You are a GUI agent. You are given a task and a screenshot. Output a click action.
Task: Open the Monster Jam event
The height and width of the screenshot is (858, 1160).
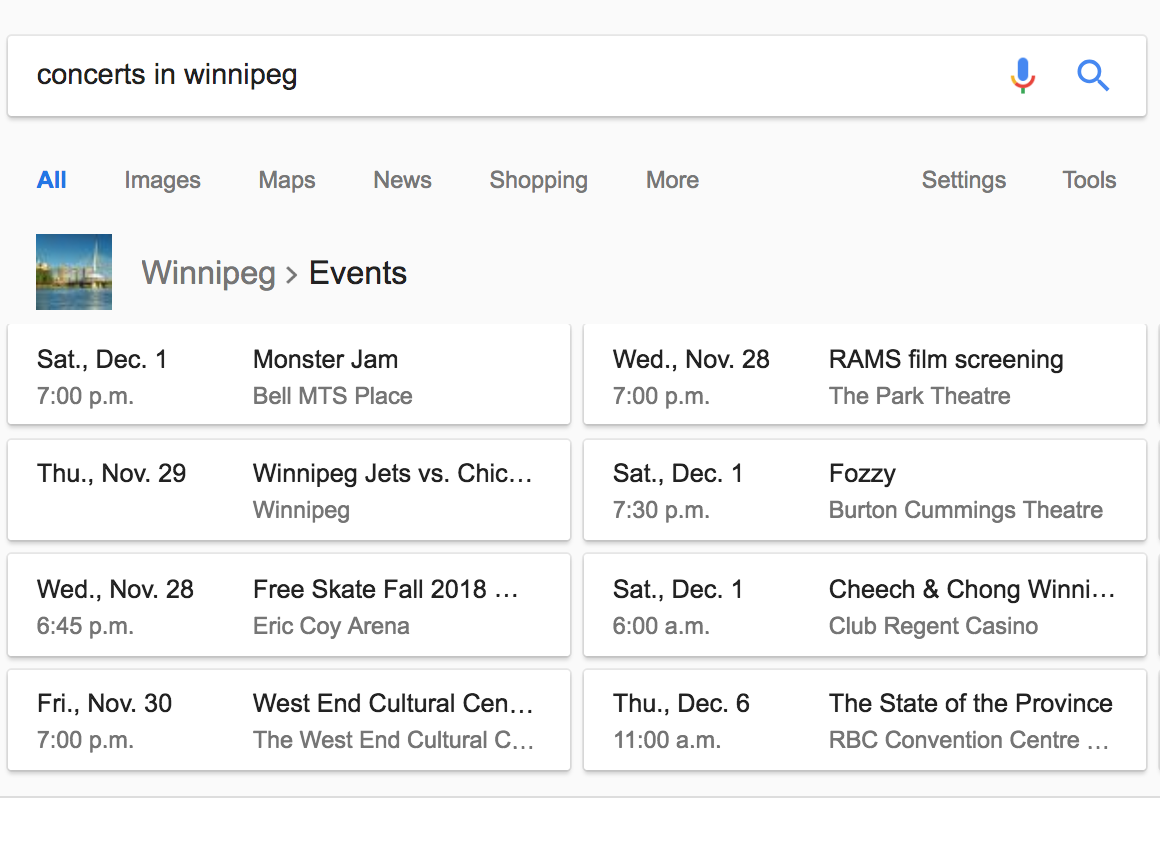point(289,374)
